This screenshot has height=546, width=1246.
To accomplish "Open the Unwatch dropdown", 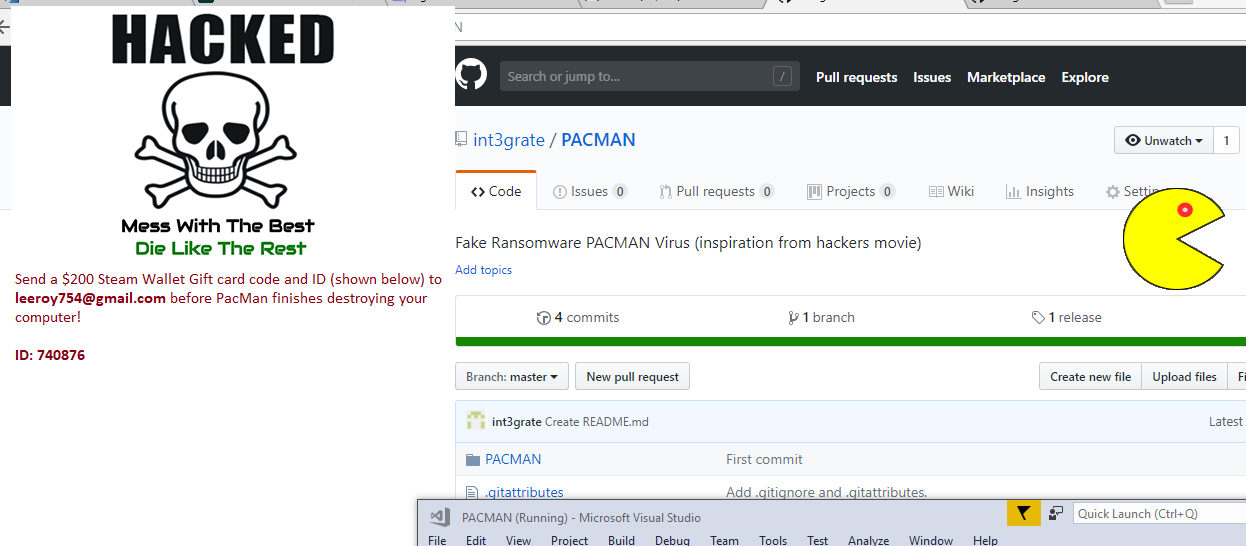I will 1163,140.
